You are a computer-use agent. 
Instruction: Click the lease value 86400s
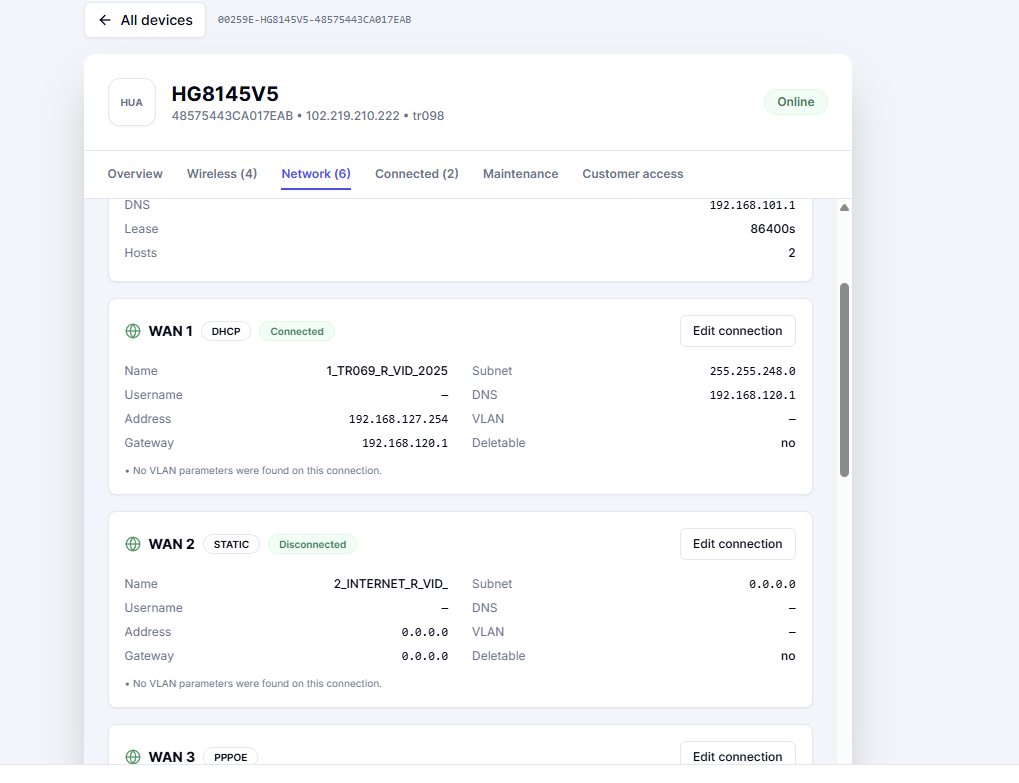click(x=773, y=229)
